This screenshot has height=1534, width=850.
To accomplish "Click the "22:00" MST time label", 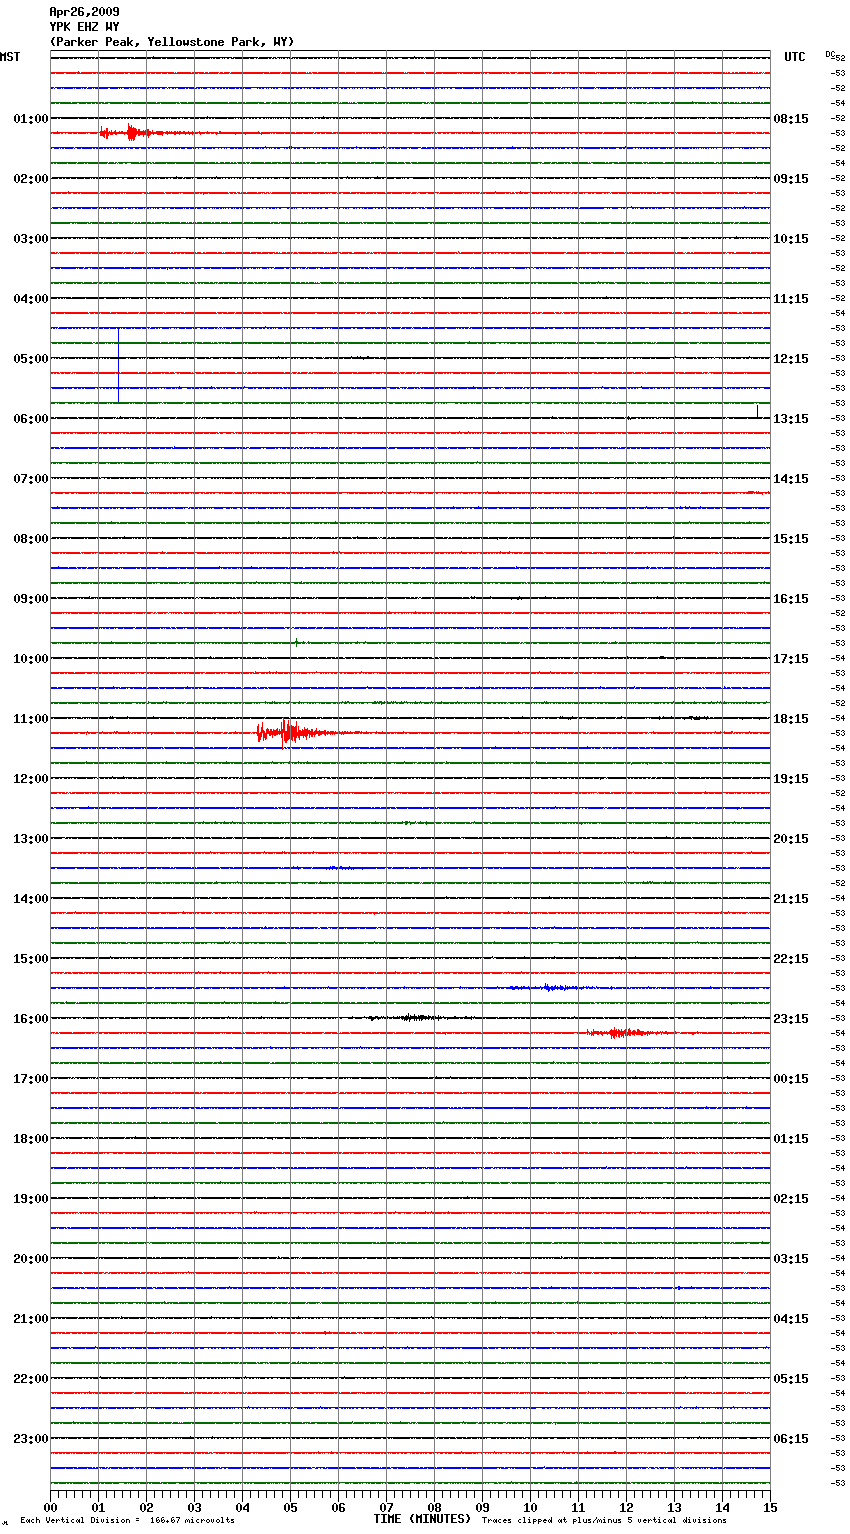I will point(31,1379).
